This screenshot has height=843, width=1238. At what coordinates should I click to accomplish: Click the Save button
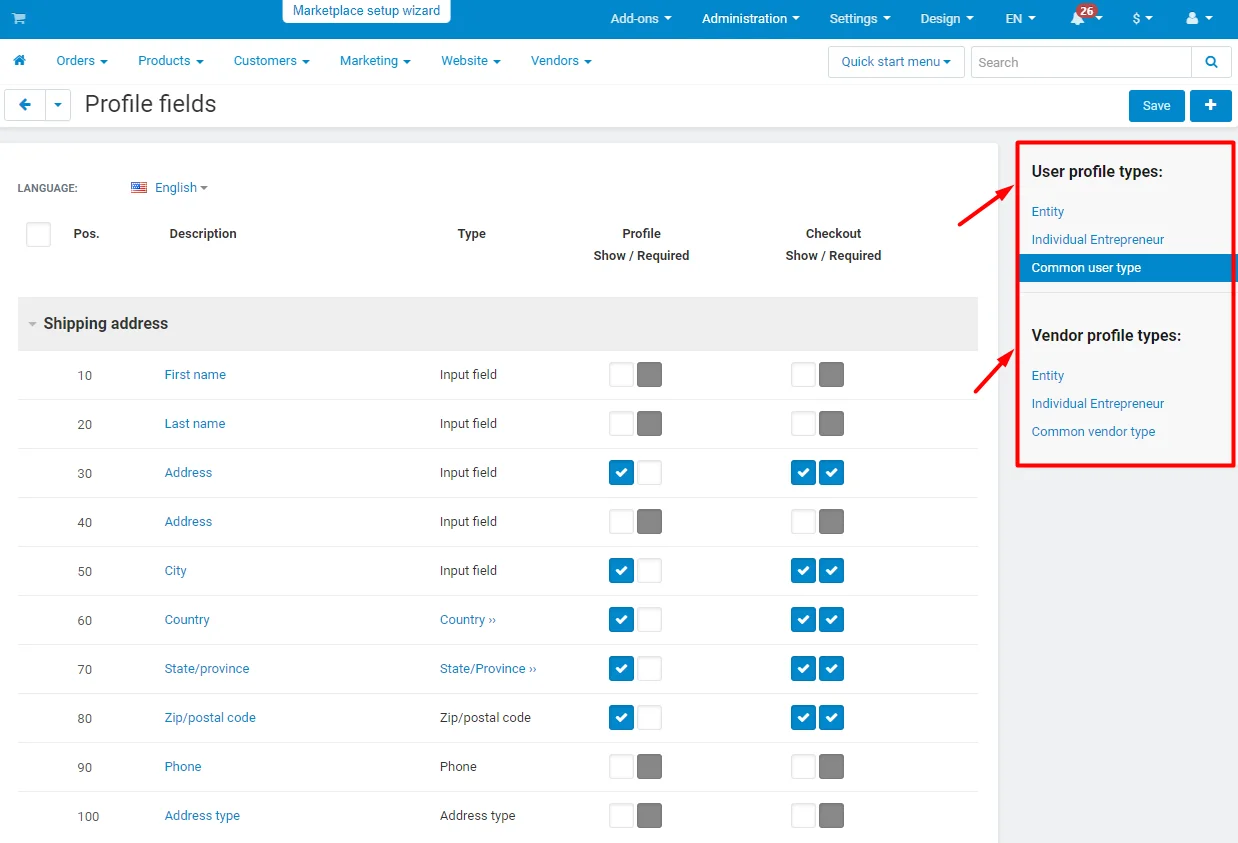point(1156,105)
